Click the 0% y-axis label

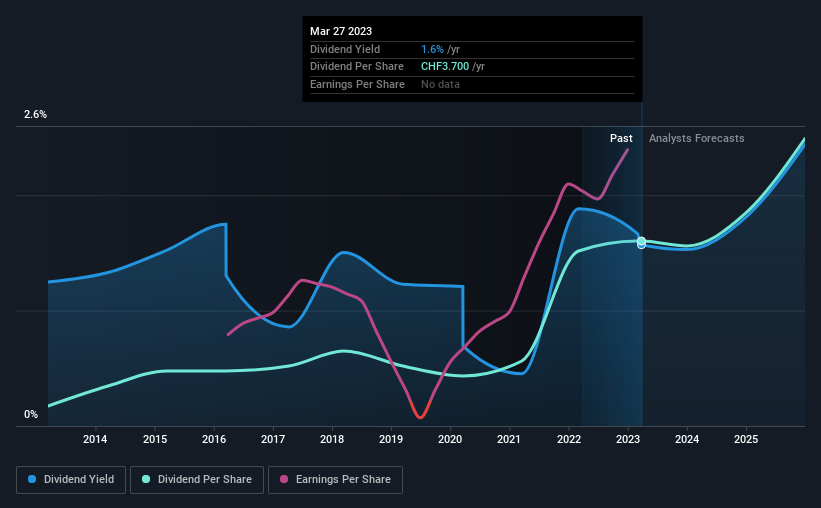click(31, 414)
